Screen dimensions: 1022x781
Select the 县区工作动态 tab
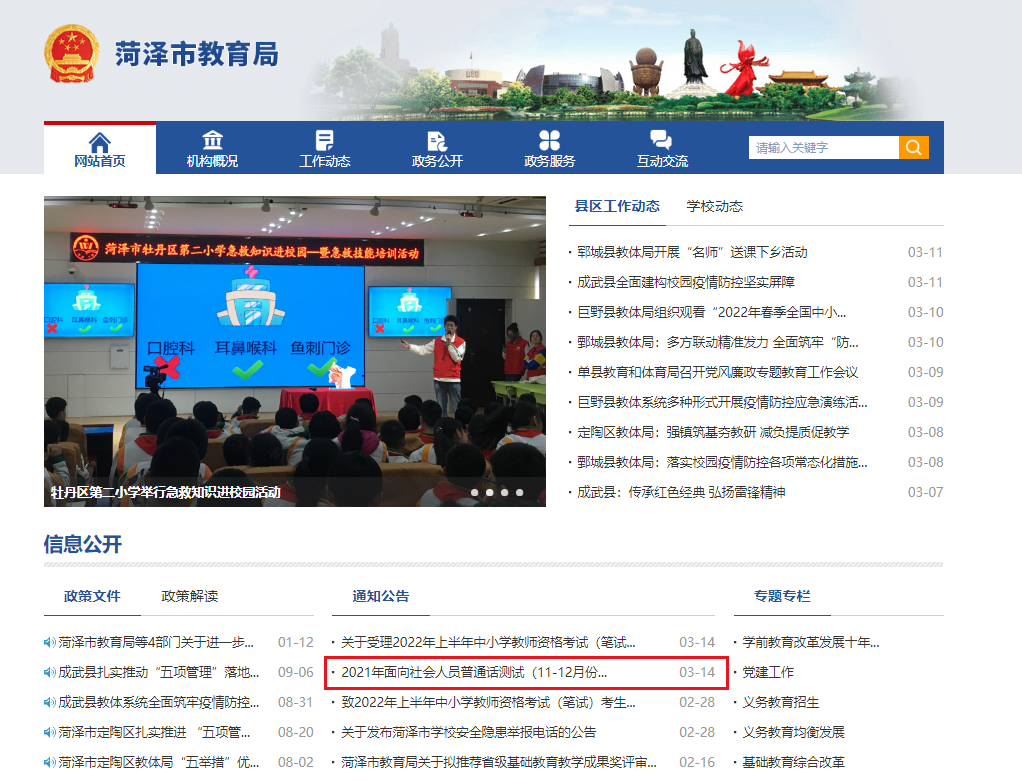click(x=617, y=206)
